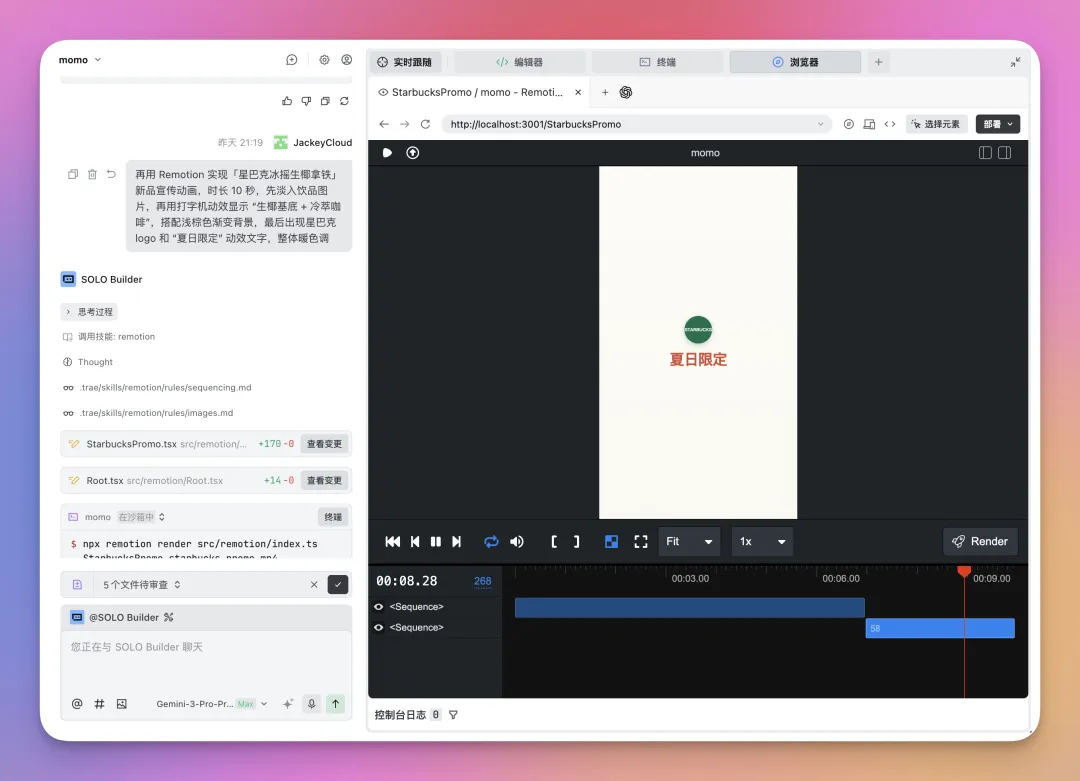Dismiss the 5 files pending review bar
This screenshot has height=781, width=1080.
pos(314,585)
